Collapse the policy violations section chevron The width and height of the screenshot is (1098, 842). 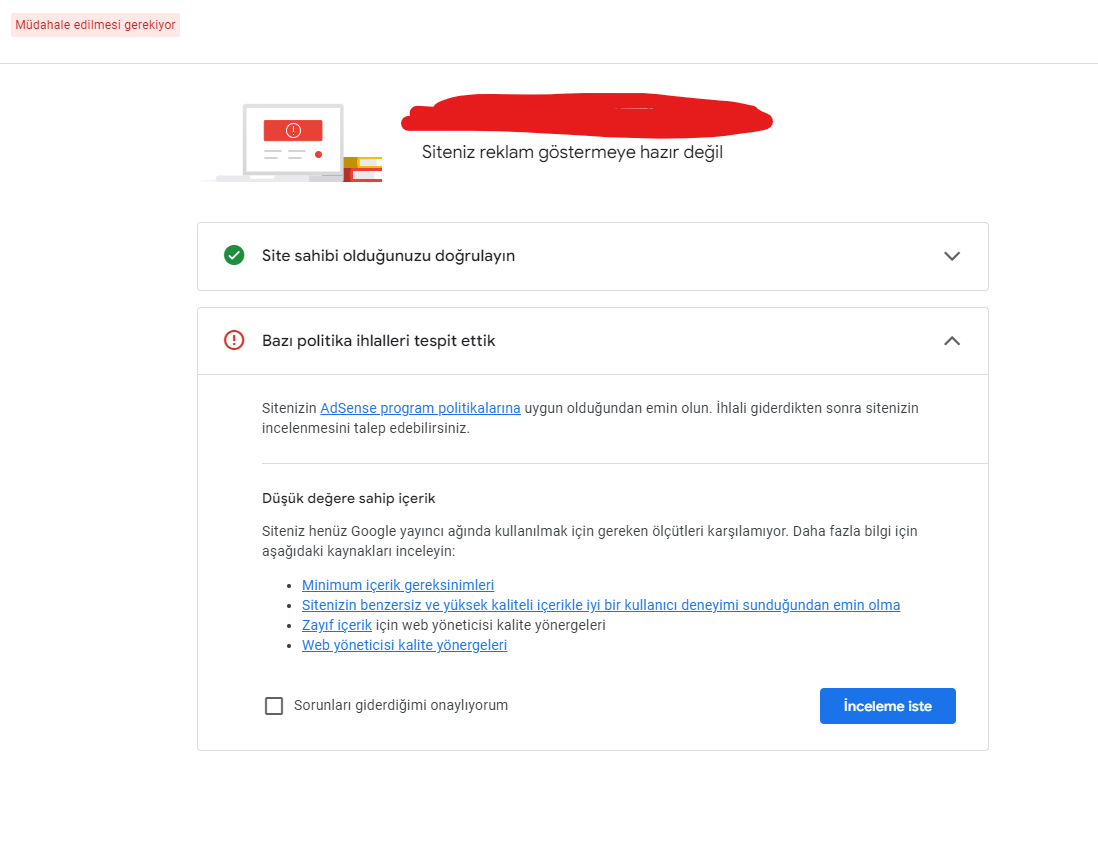tap(952, 340)
